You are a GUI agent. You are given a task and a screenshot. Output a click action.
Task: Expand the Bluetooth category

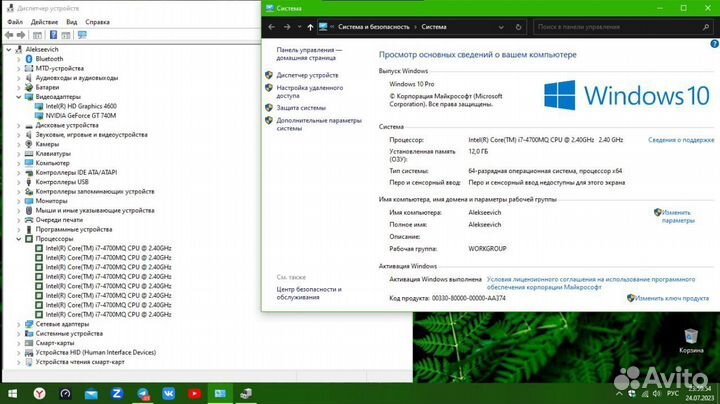point(19,59)
